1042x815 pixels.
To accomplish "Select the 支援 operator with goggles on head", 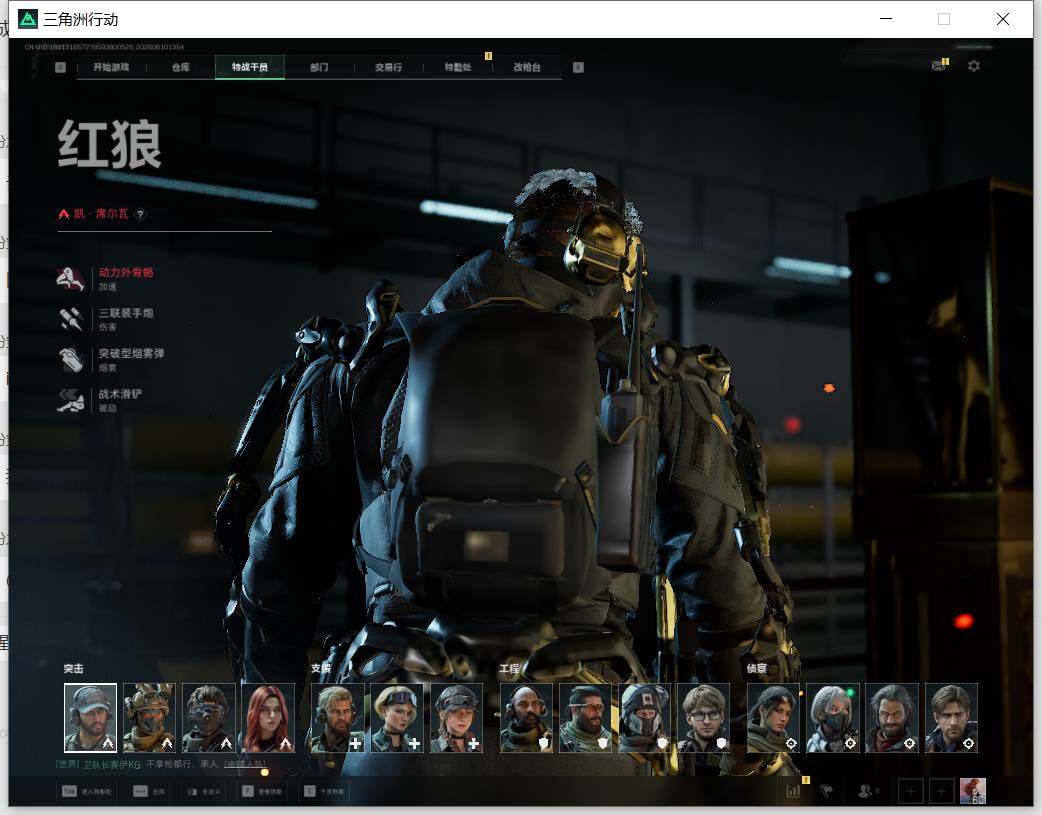I will (397, 718).
